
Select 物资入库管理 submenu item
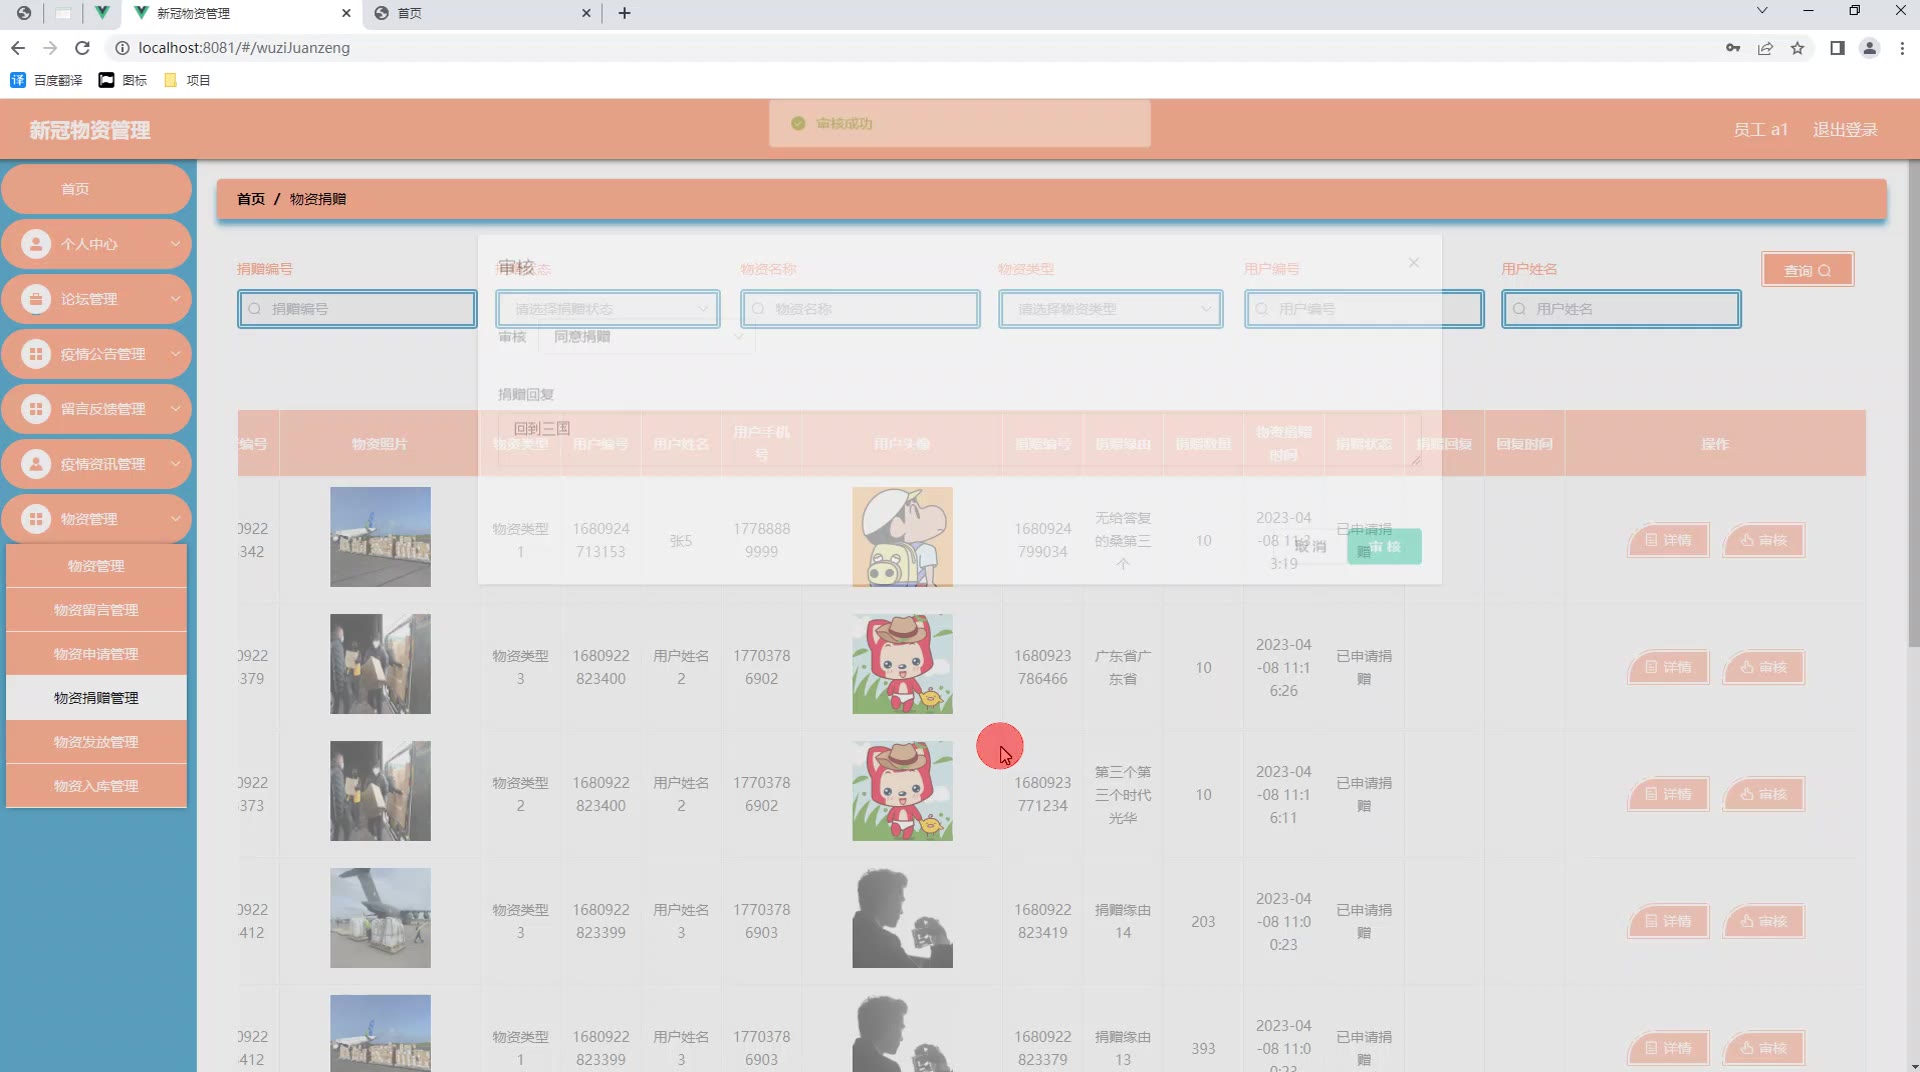pos(96,786)
